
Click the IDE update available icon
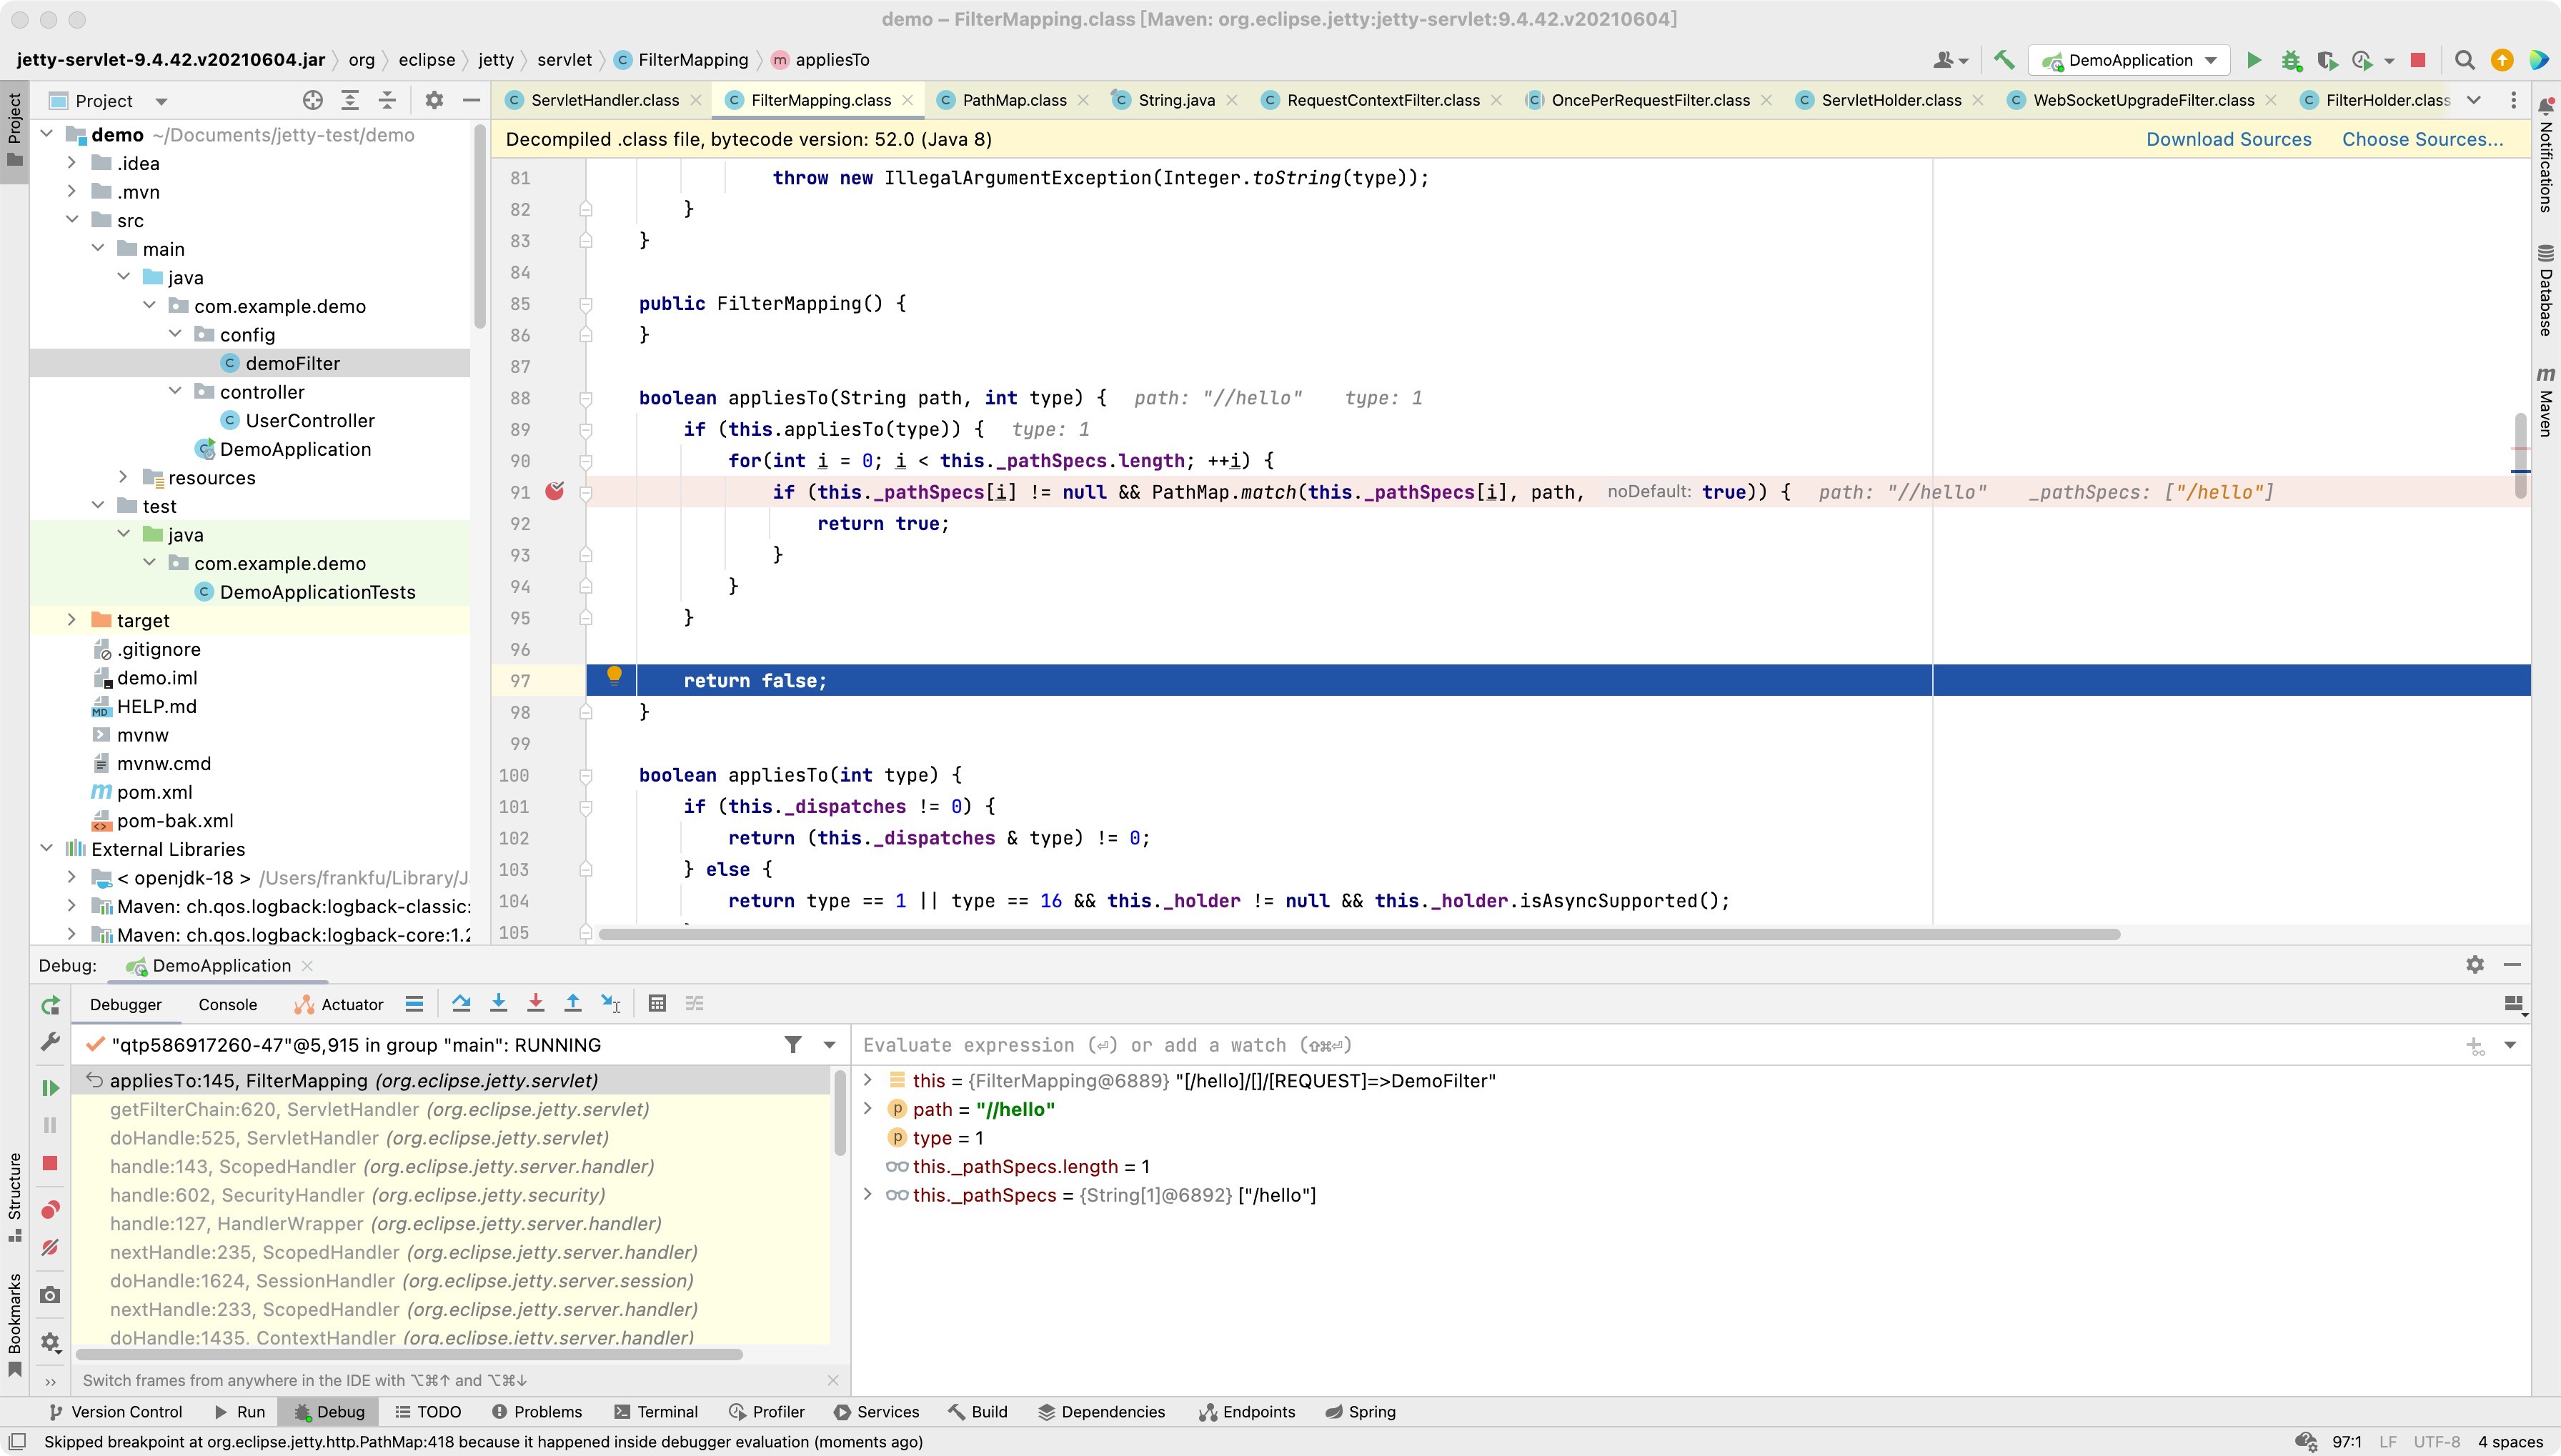(x=2502, y=60)
